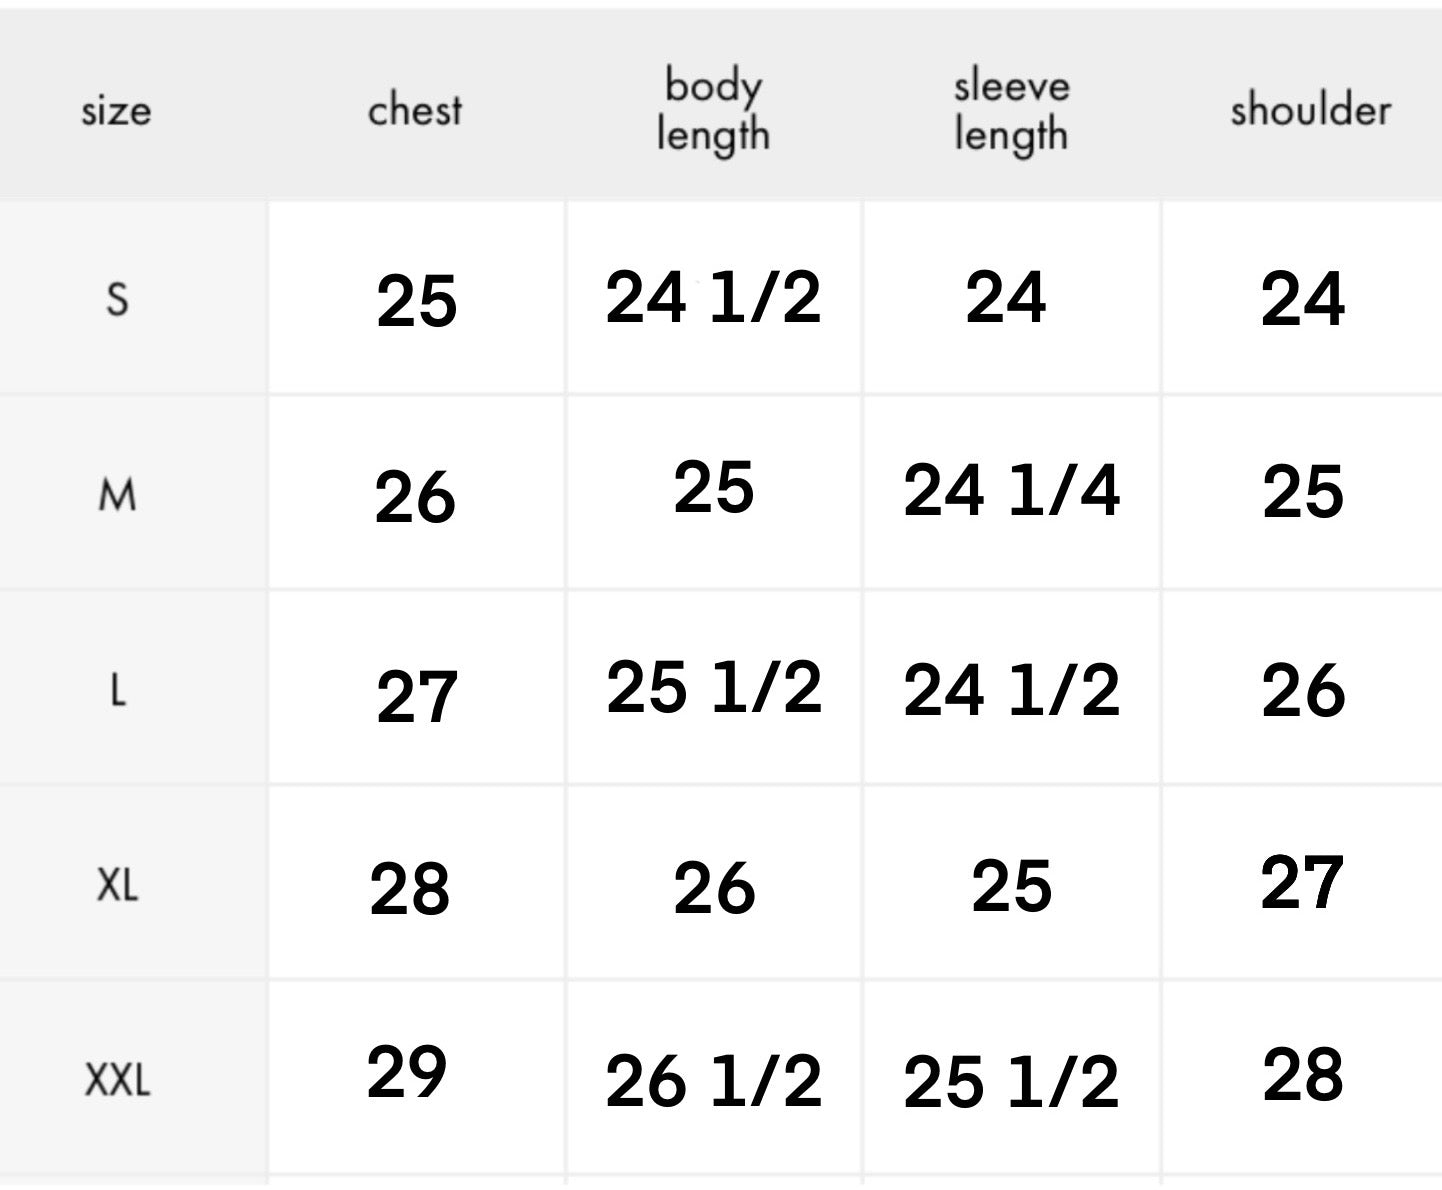Select the M size row label
This screenshot has width=1442, height=1190.
117,494
